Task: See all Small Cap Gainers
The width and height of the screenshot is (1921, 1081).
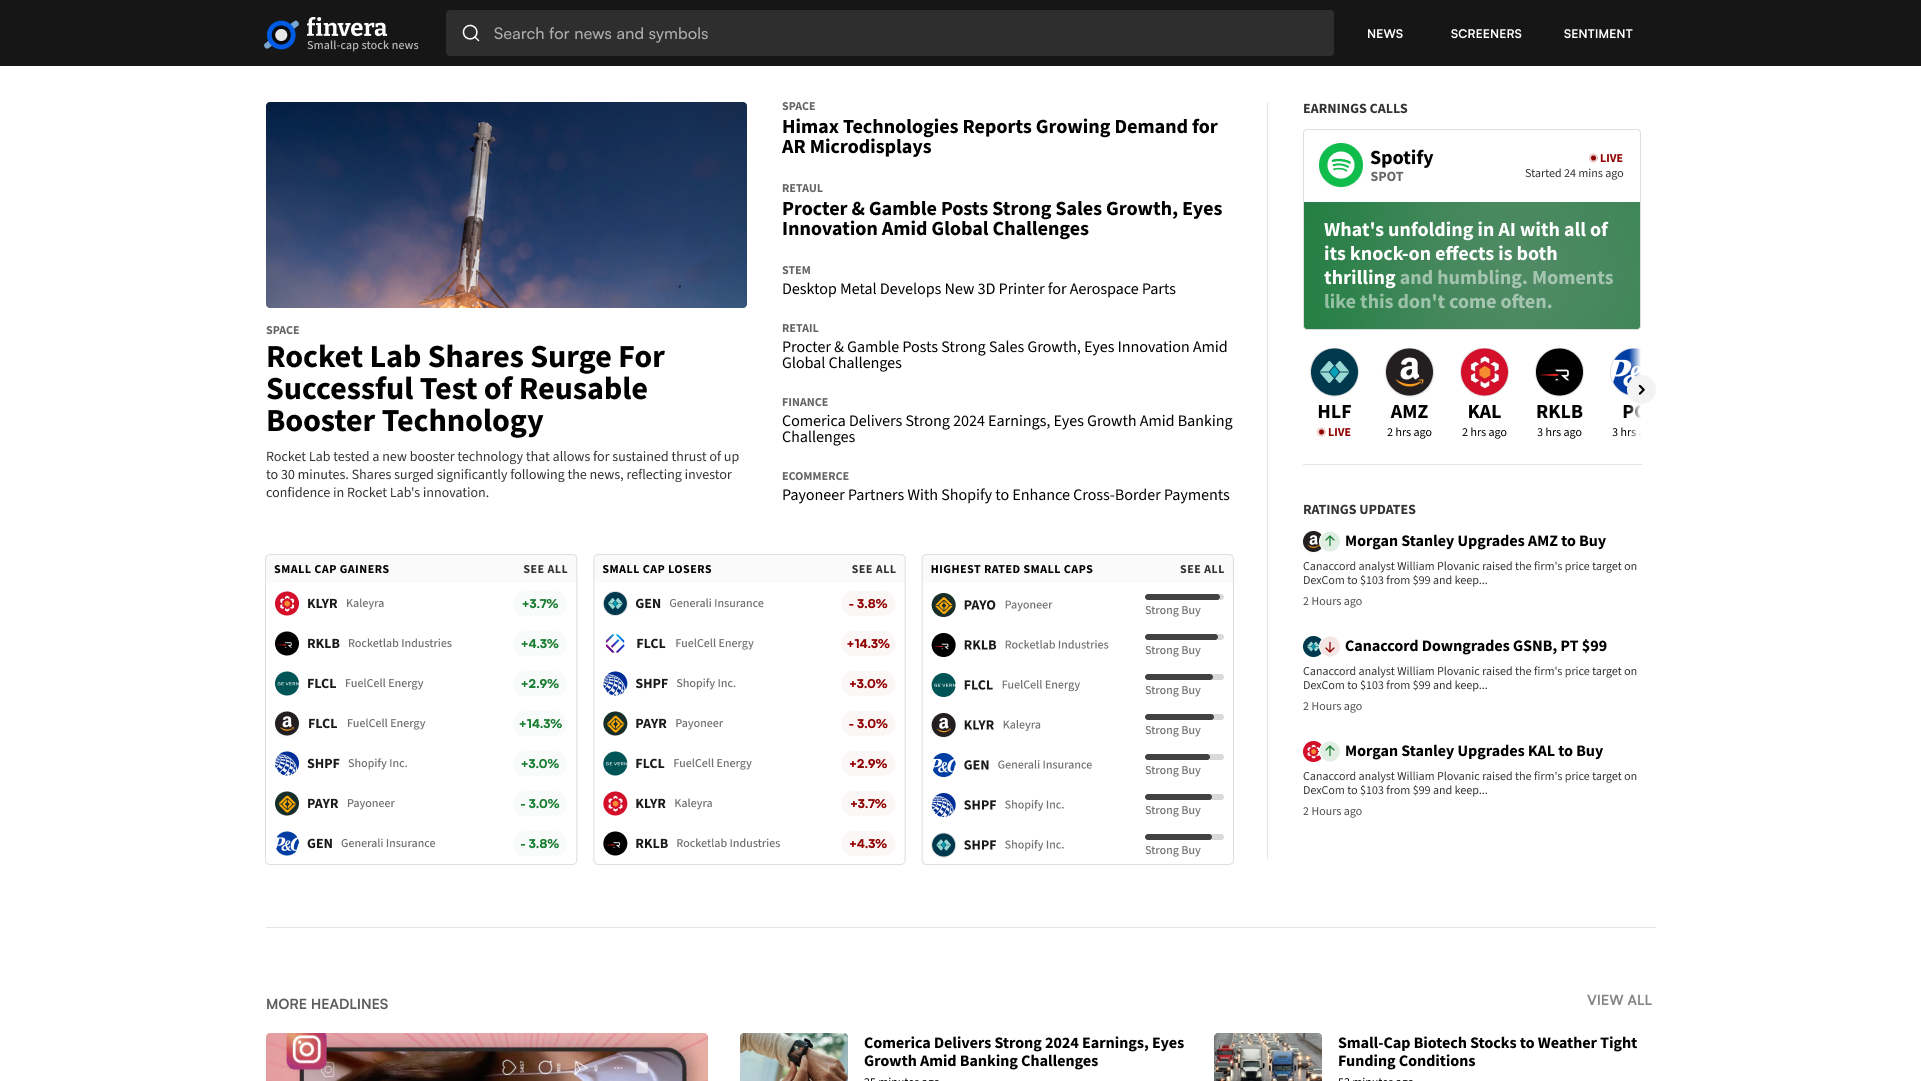Action: 545,569
